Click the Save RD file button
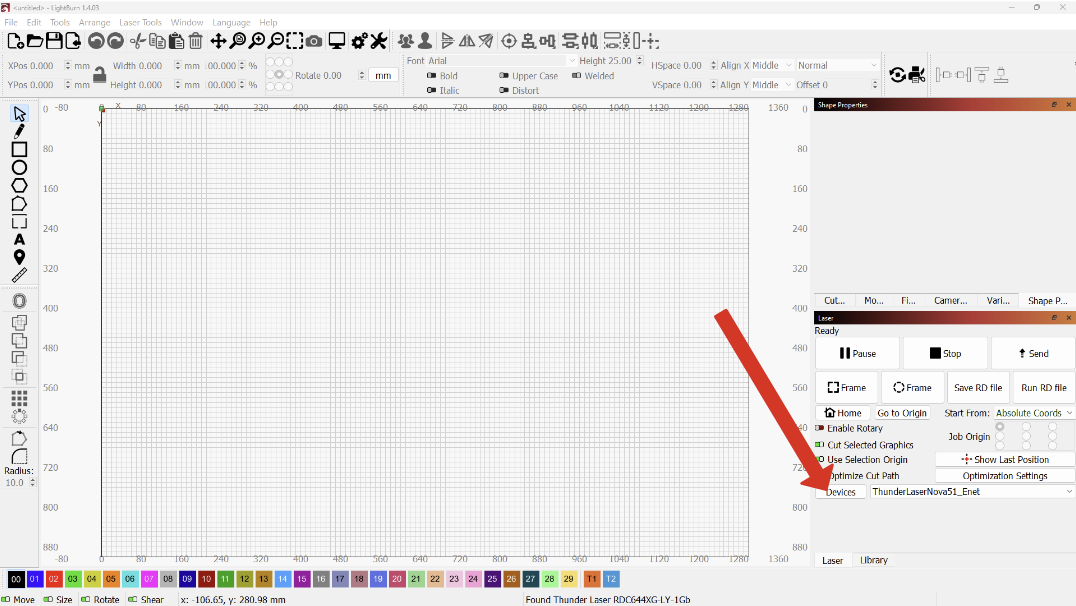The width and height of the screenshot is (1076, 606). click(x=978, y=388)
